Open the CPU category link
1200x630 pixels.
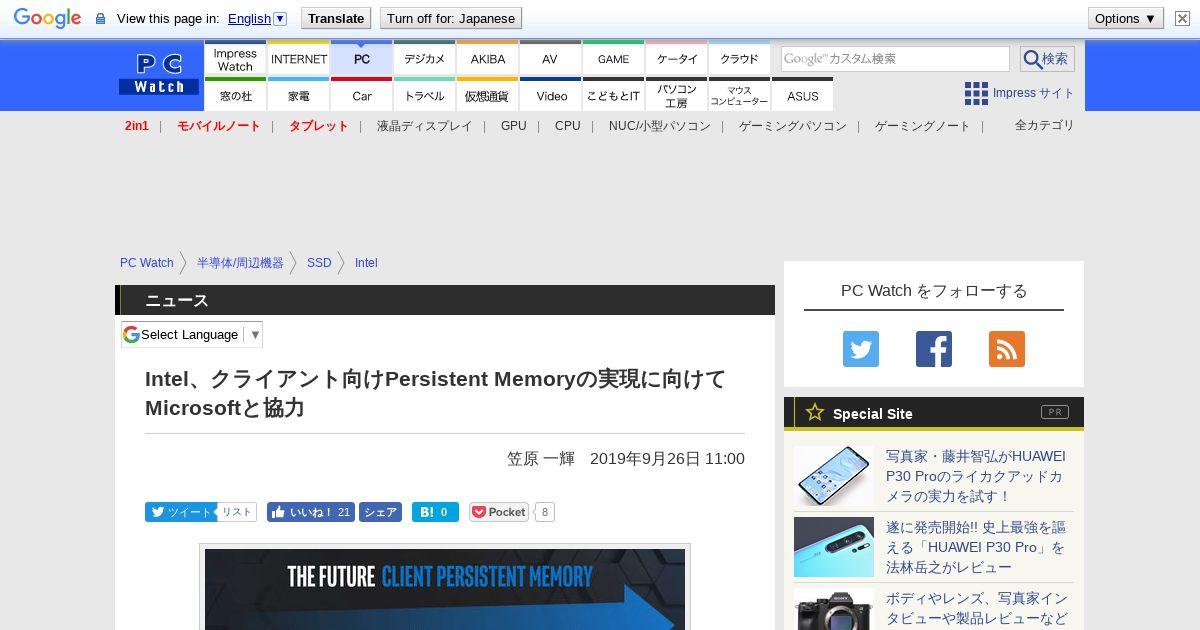tap(567, 126)
